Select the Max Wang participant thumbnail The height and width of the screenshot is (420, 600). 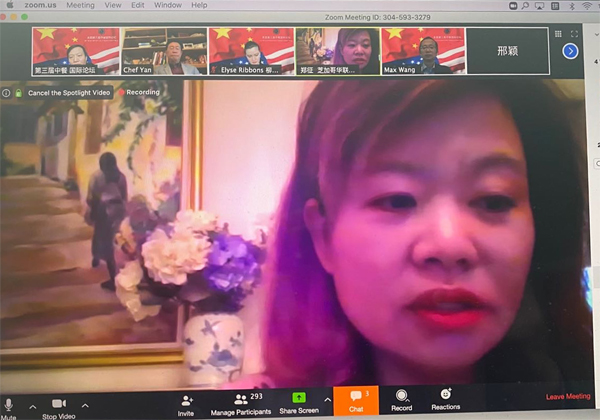[x=423, y=51]
